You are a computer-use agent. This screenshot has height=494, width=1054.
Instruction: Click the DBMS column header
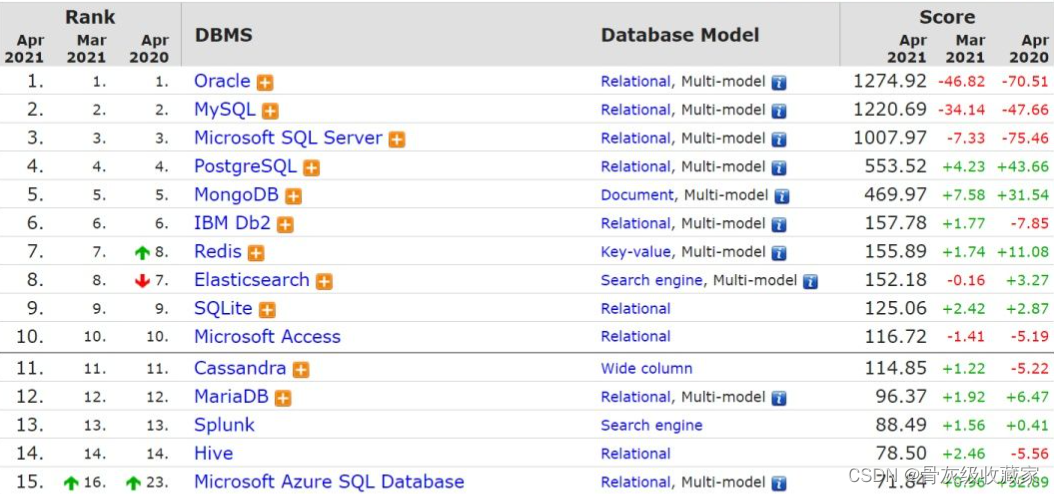pos(224,34)
